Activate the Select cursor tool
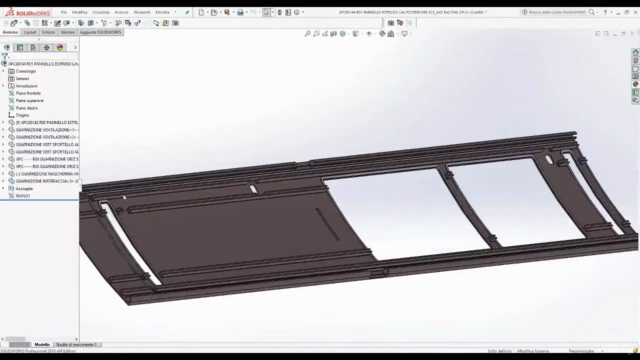 [x=266, y=13]
